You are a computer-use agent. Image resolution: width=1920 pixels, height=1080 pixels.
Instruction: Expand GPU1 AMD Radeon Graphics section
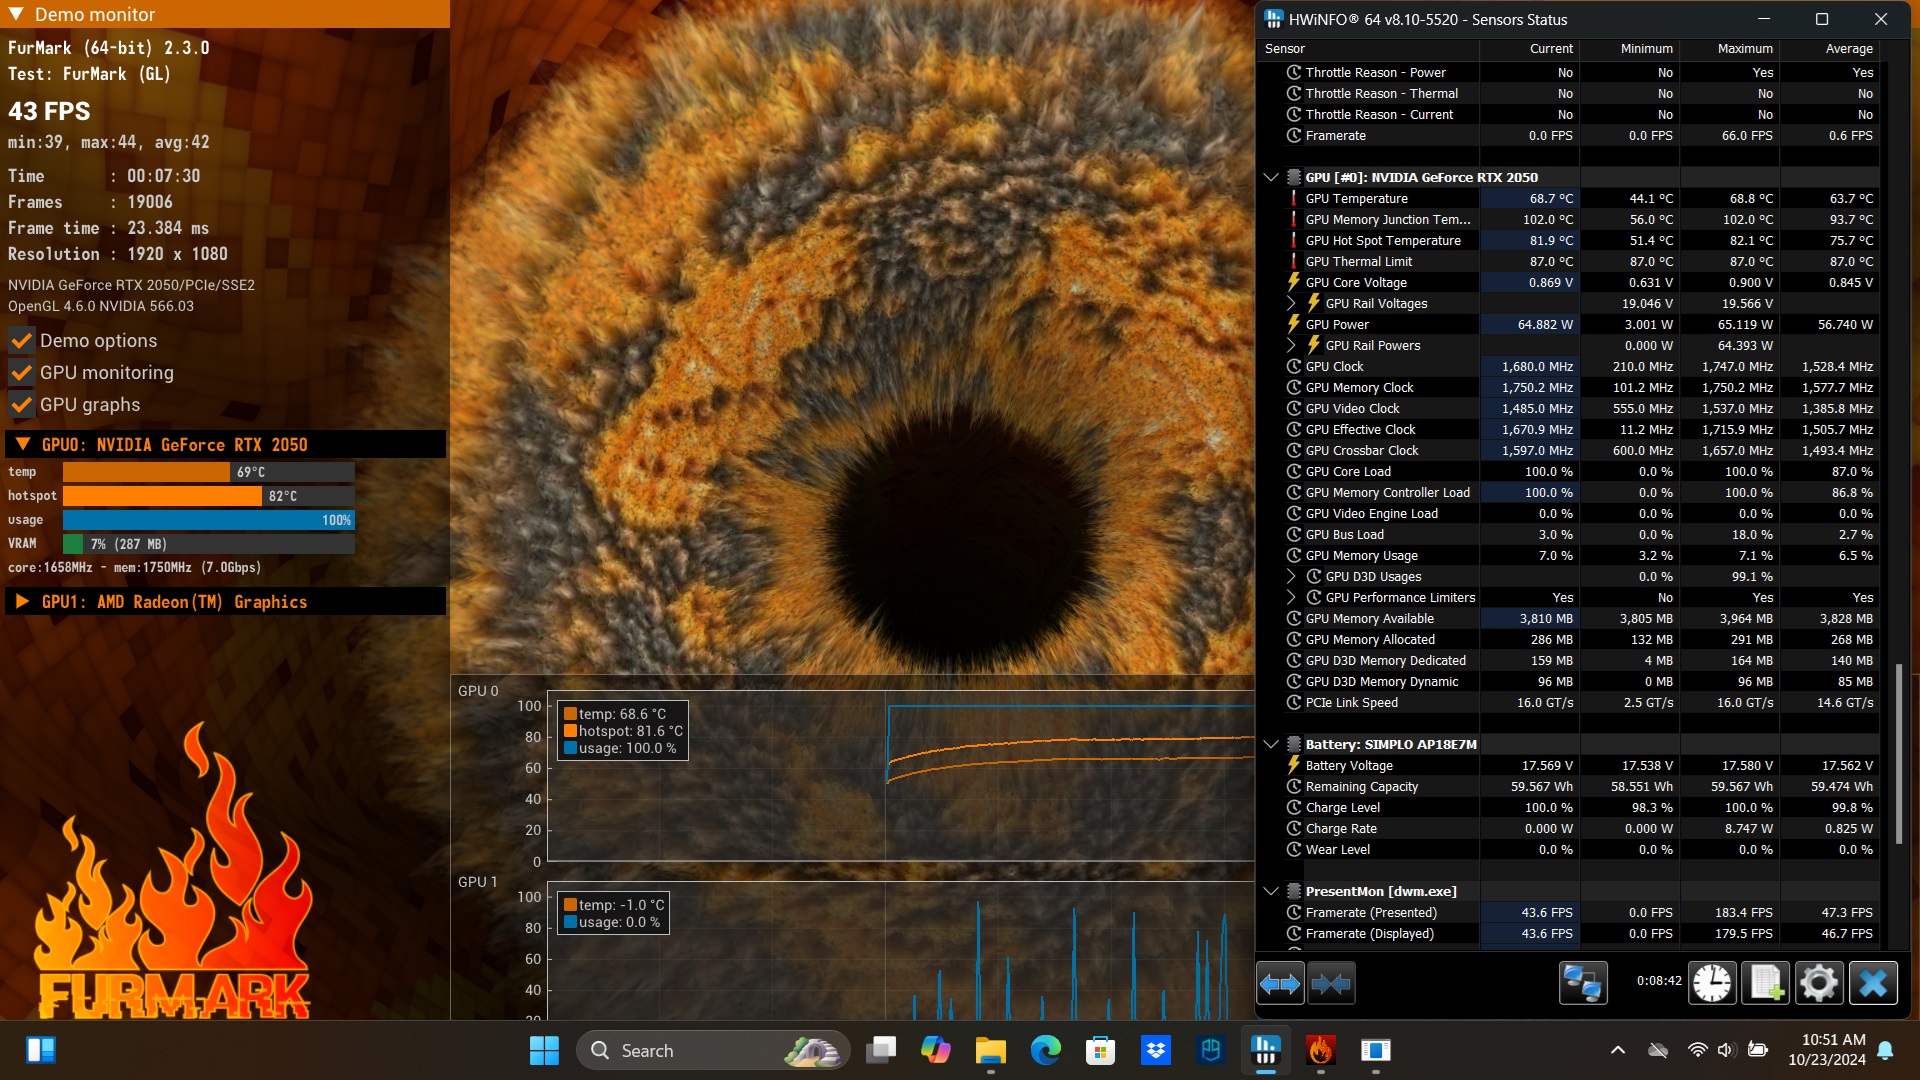pyautogui.click(x=23, y=601)
